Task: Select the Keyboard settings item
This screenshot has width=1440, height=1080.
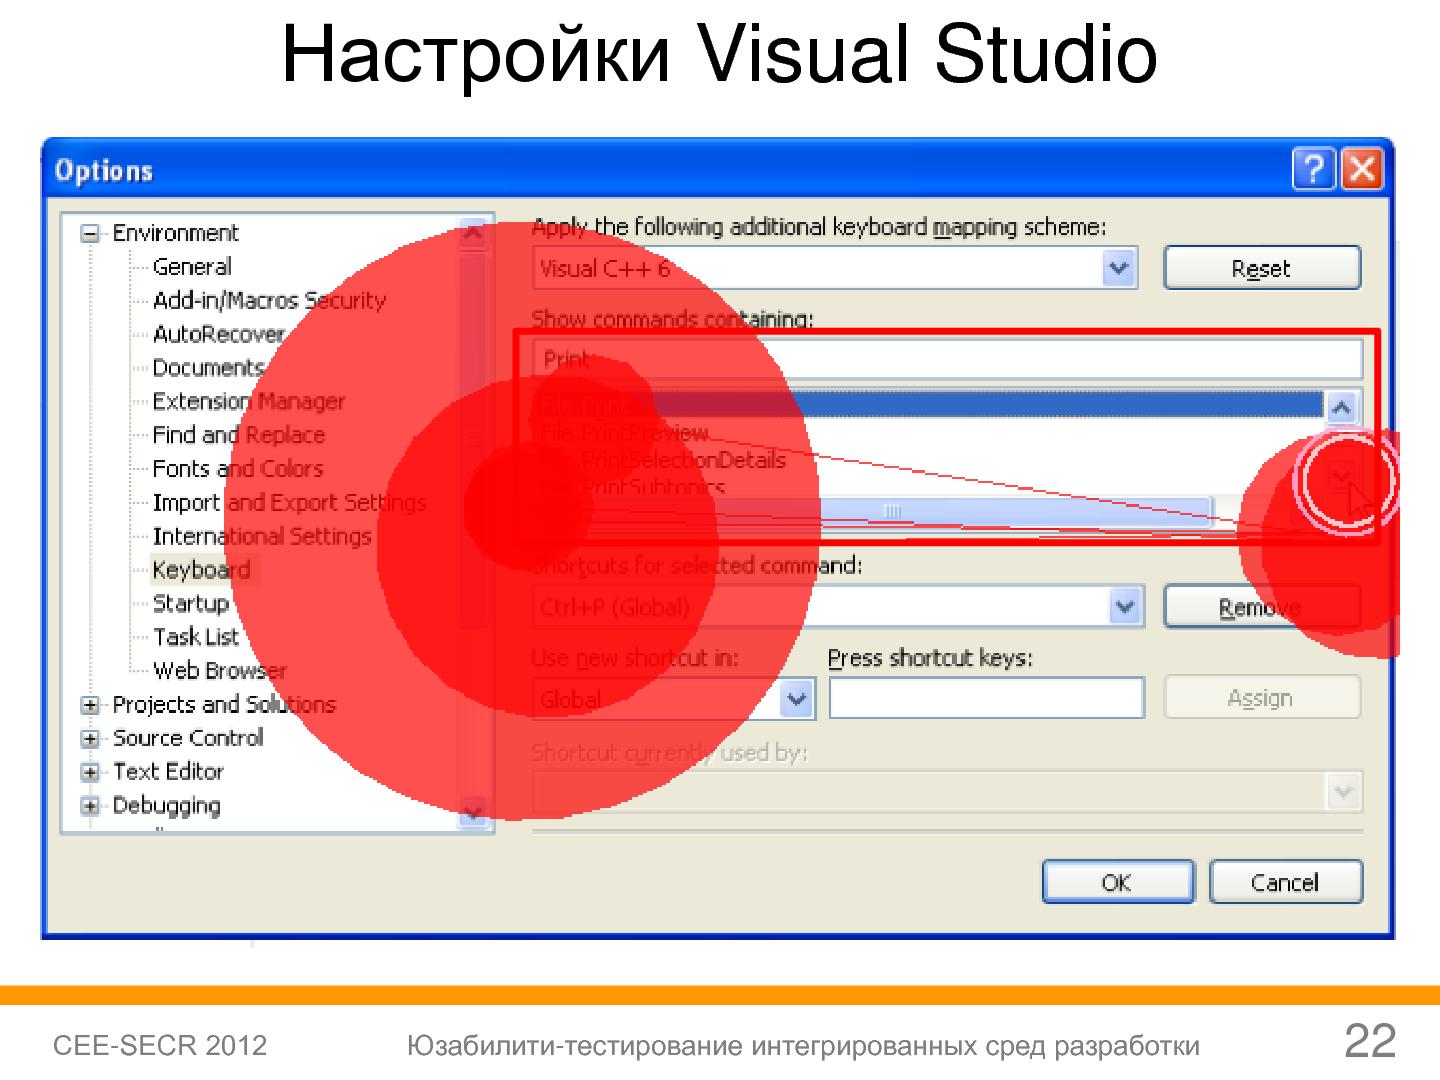Action: click(201, 570)
